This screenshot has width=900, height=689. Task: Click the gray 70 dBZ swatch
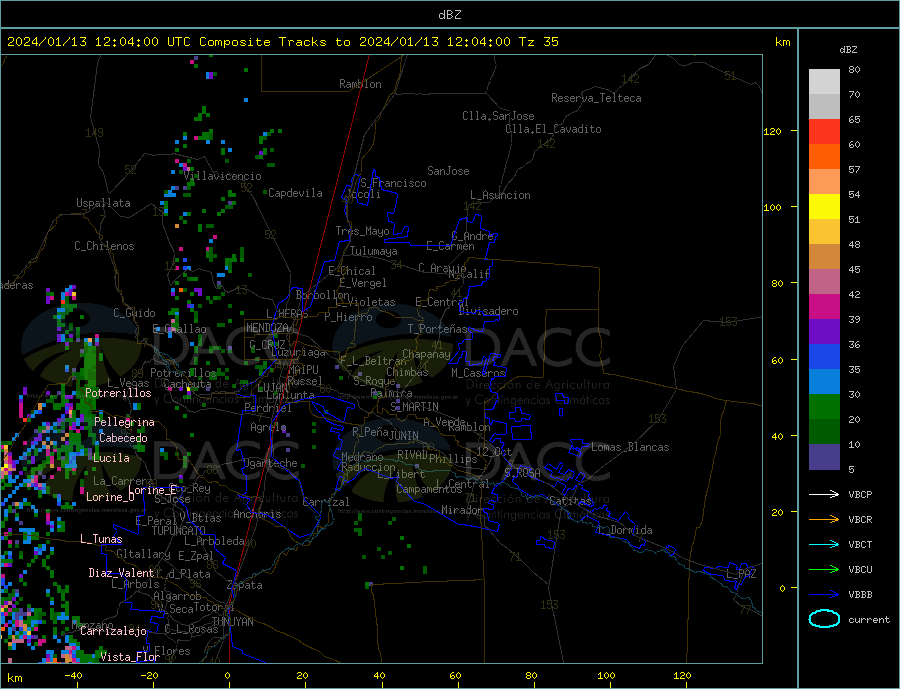(824, 106)
